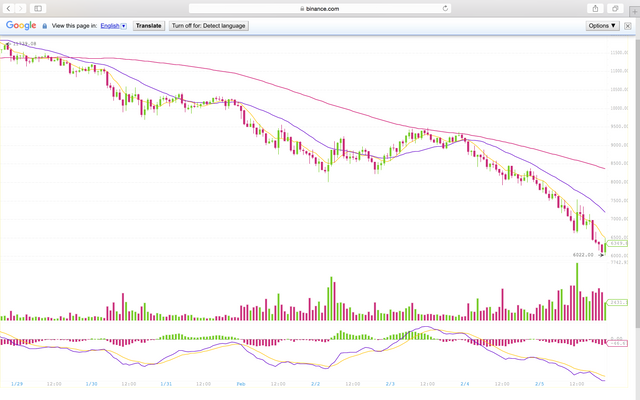Click the 1/29 date label
The height and width of the screenshot is (400, 640).
(17, 384)
